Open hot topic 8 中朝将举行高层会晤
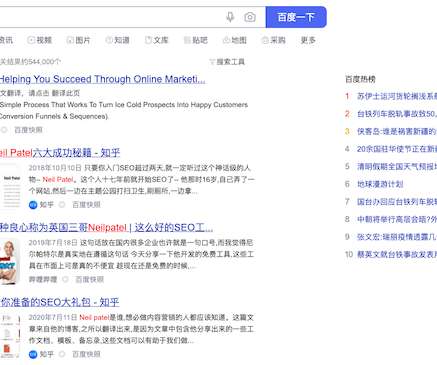This screenshot has width=437, height=365. [x=397, y=219]
